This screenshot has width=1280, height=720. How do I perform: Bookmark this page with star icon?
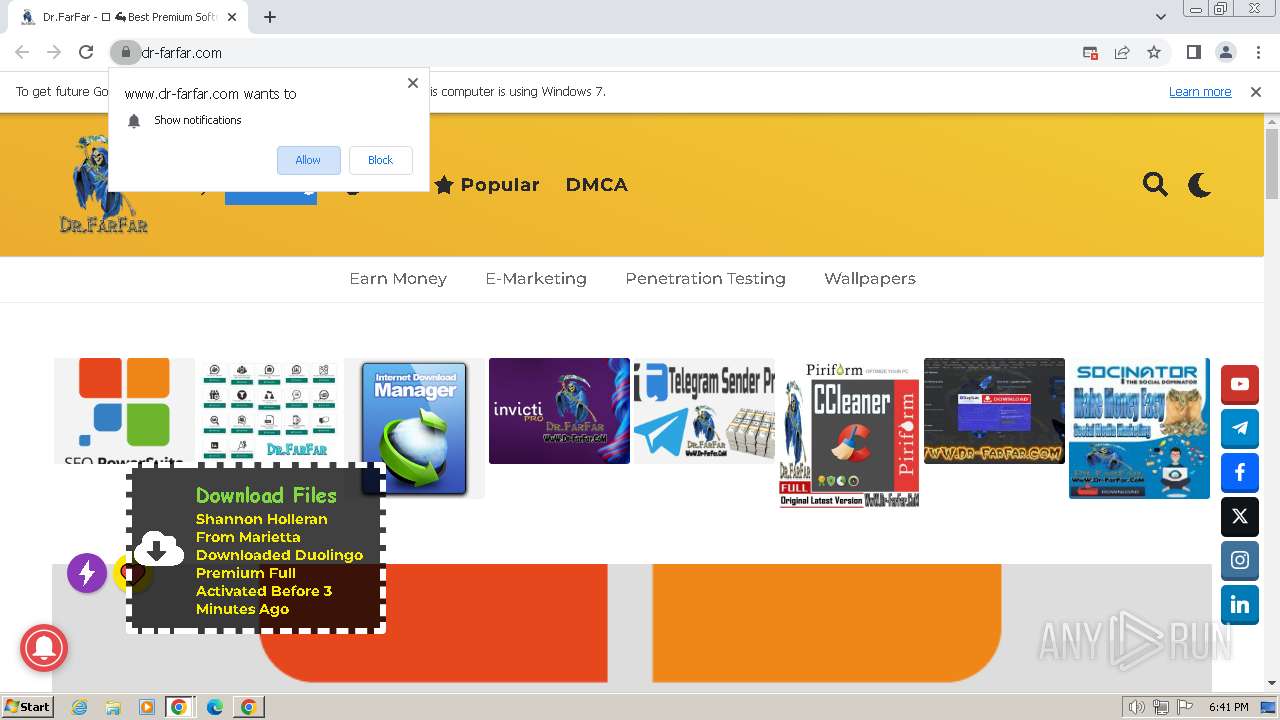tap(1154, 52)
